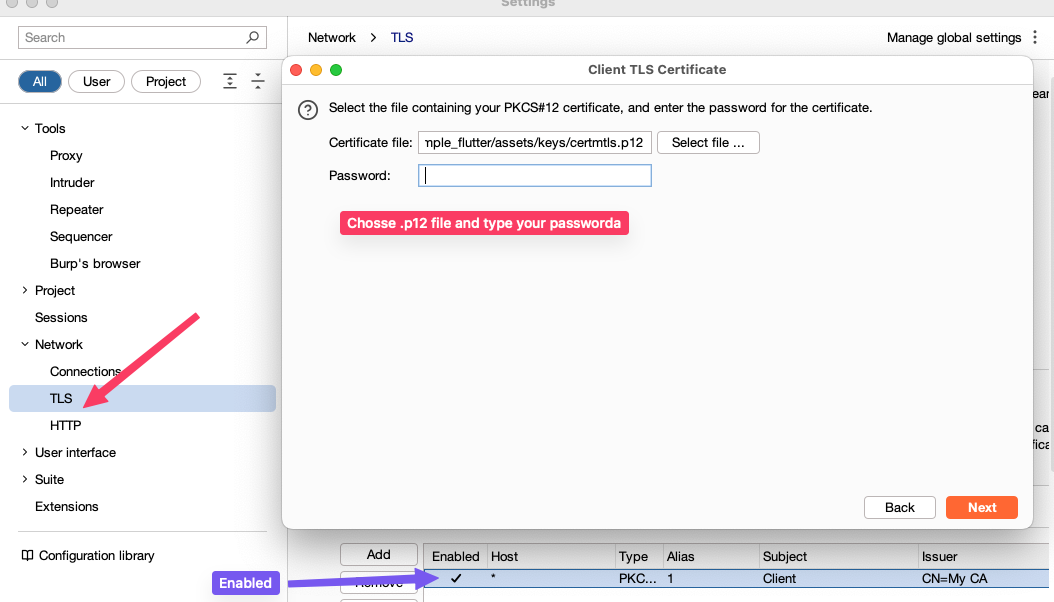Click the expand all sections icon
1054x602 pixels.
230,82
